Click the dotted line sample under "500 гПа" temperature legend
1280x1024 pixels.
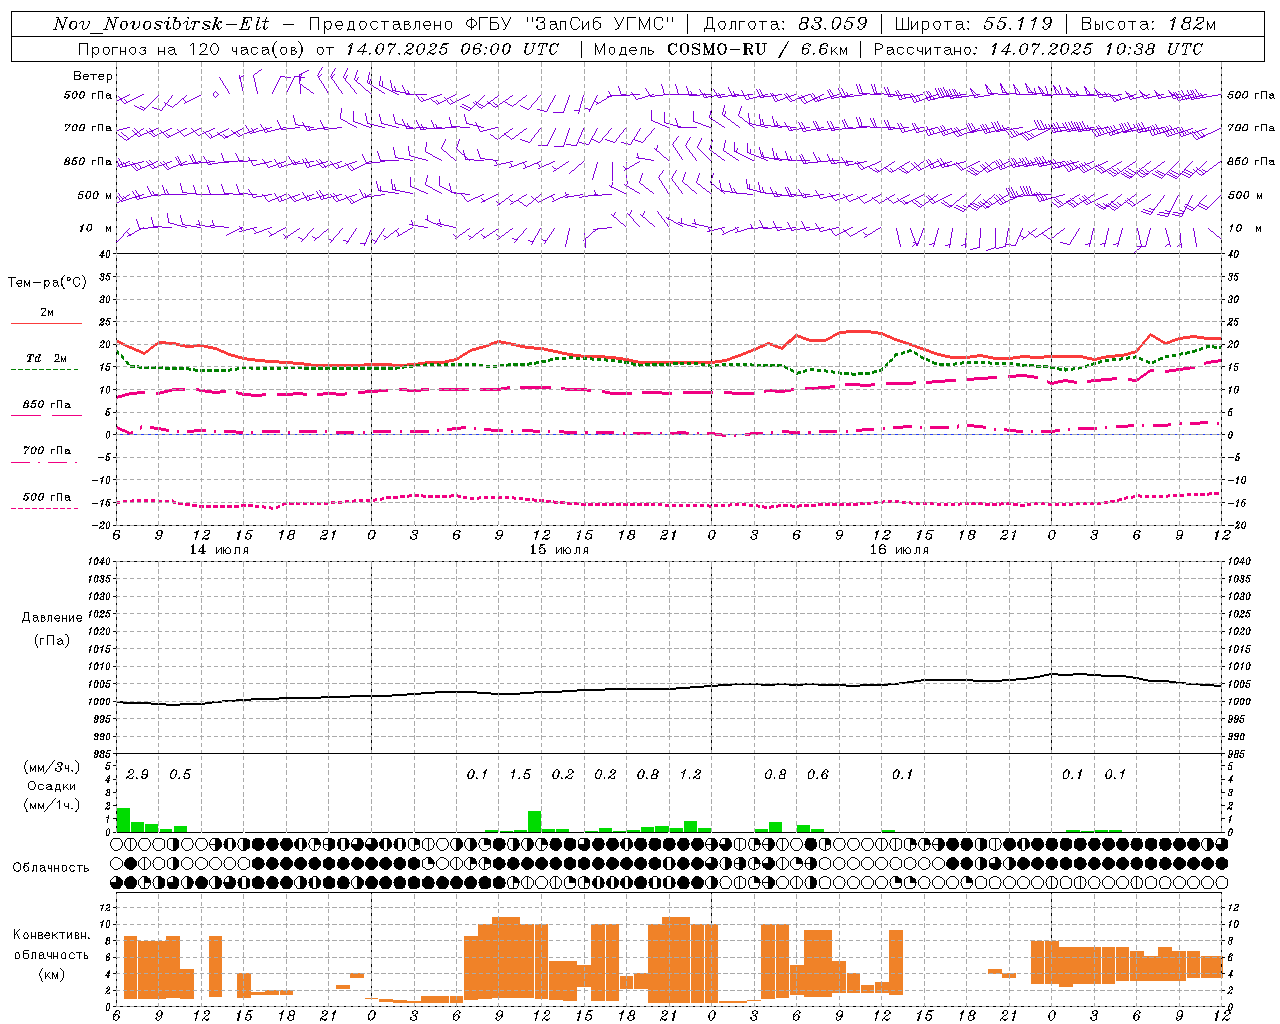[45, 508]
